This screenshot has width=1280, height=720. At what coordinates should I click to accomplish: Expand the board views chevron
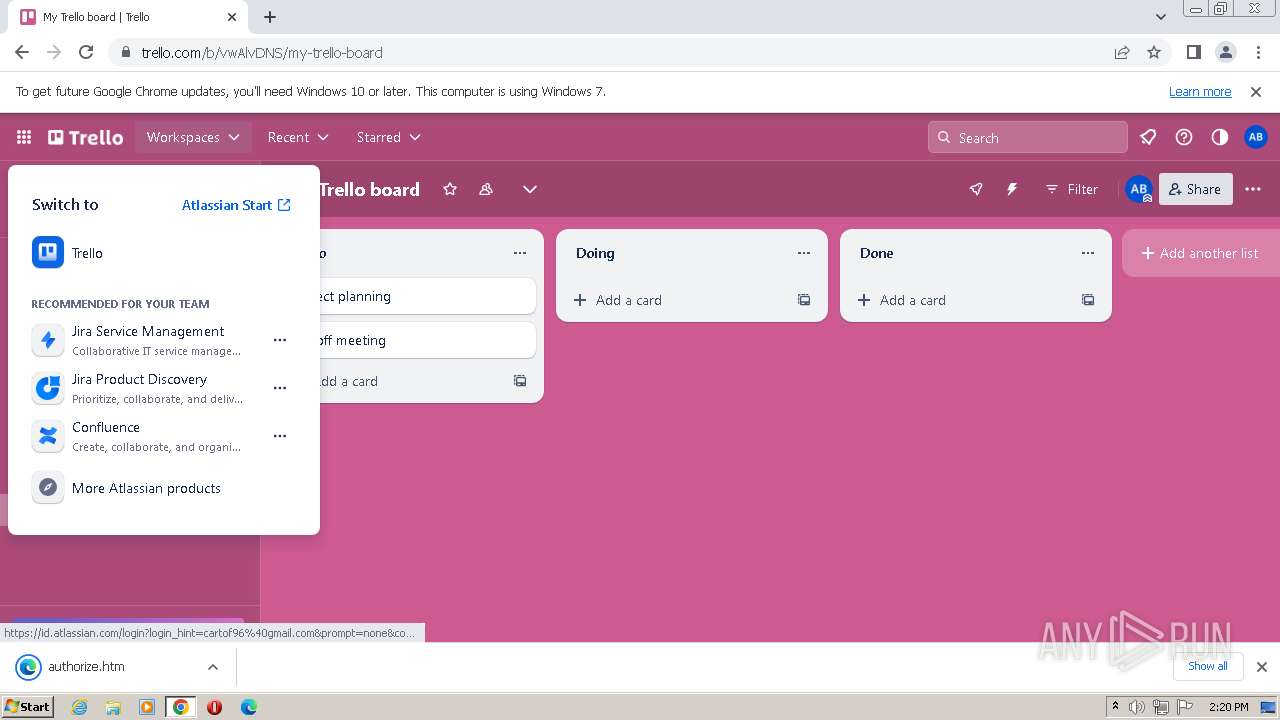pos(530,189)
